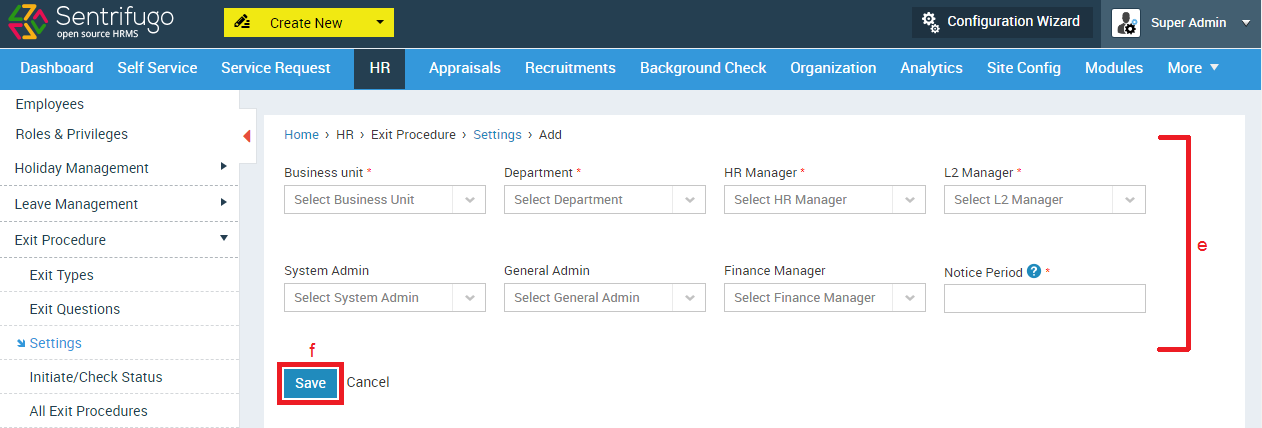Open the Finance Manager dropdown

click(x=825, y=298)
